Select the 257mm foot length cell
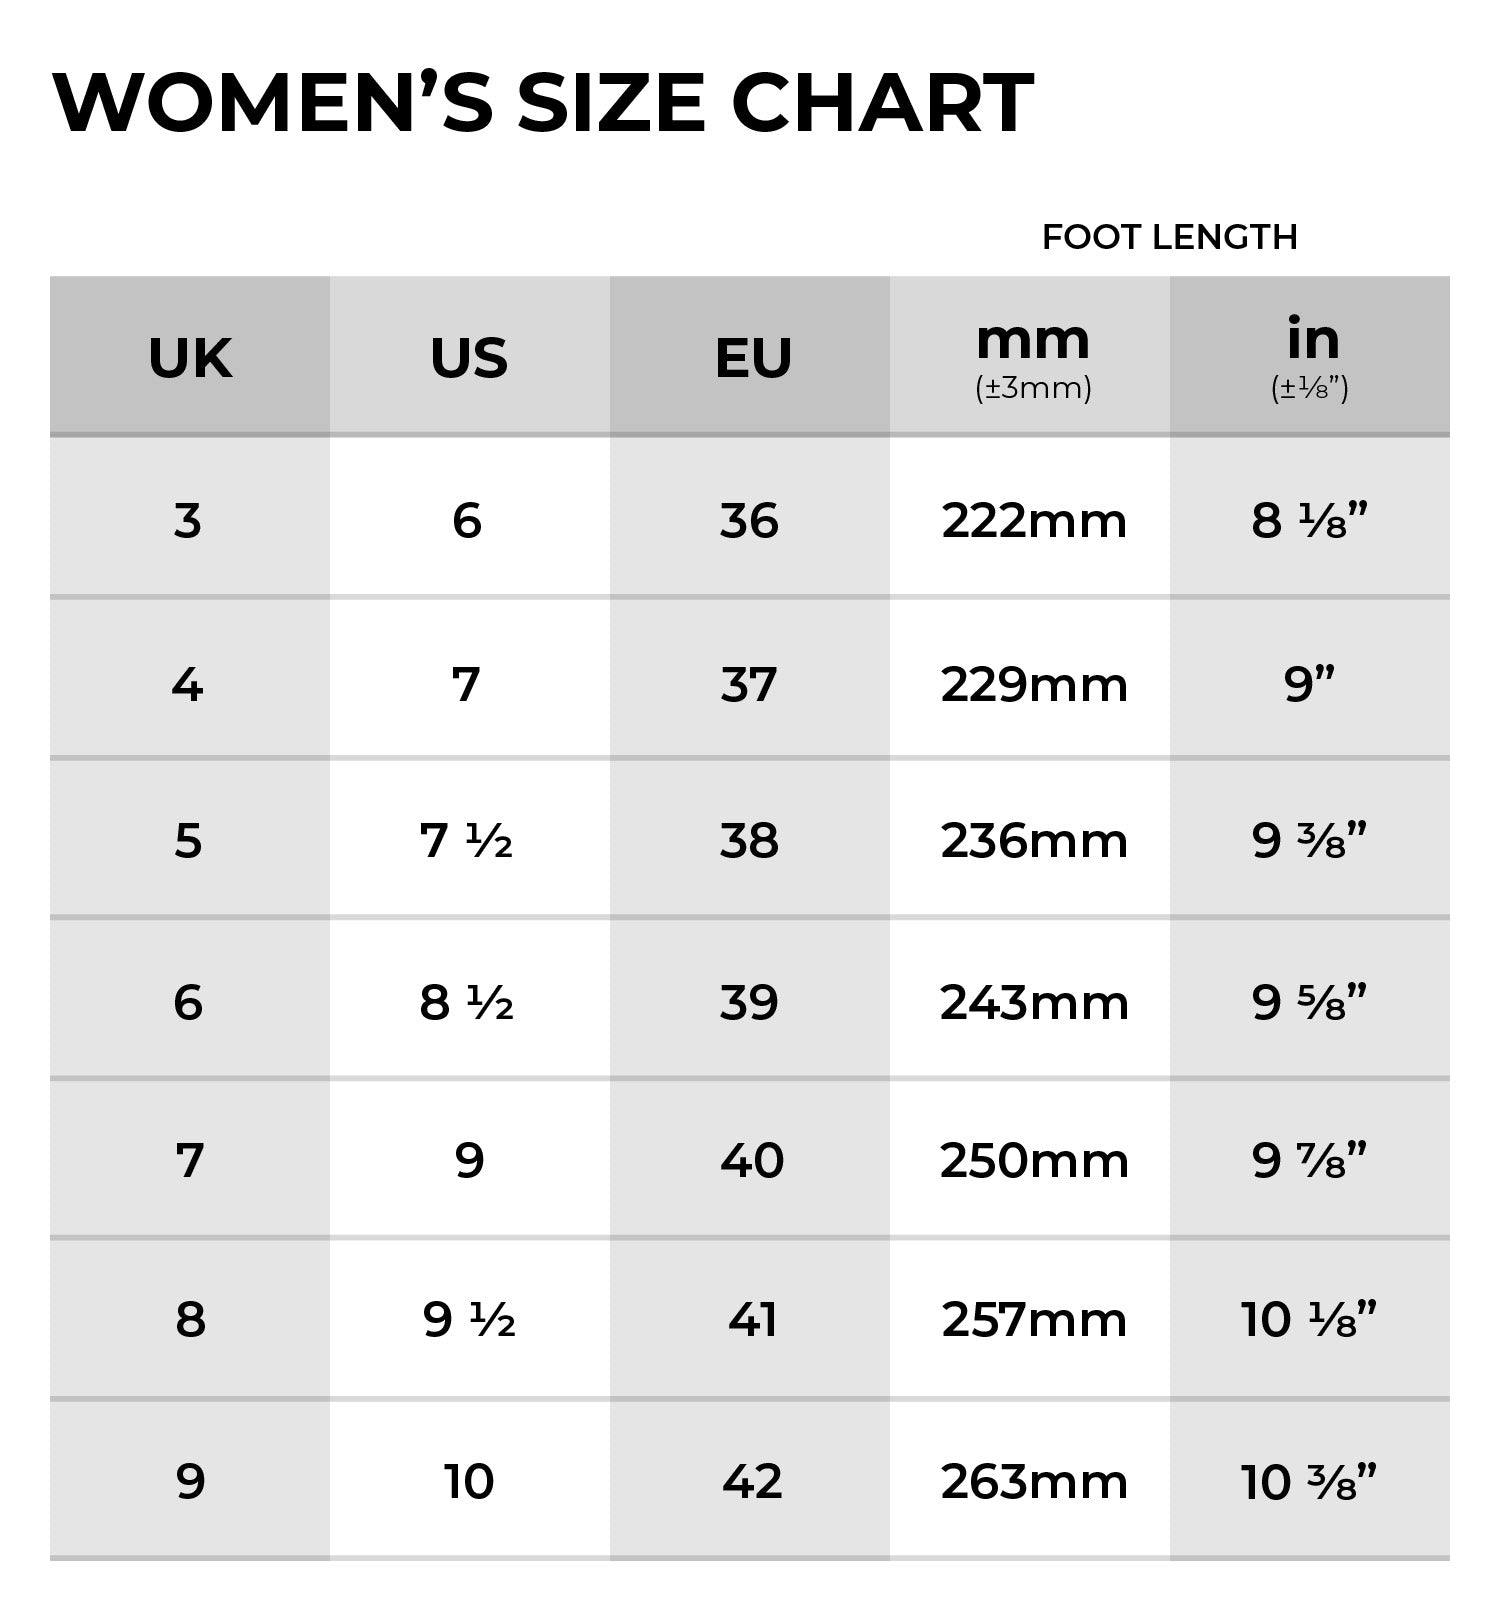Image resolution: width=1500 pixels, height=1611 pixels. (1034, 1320)
